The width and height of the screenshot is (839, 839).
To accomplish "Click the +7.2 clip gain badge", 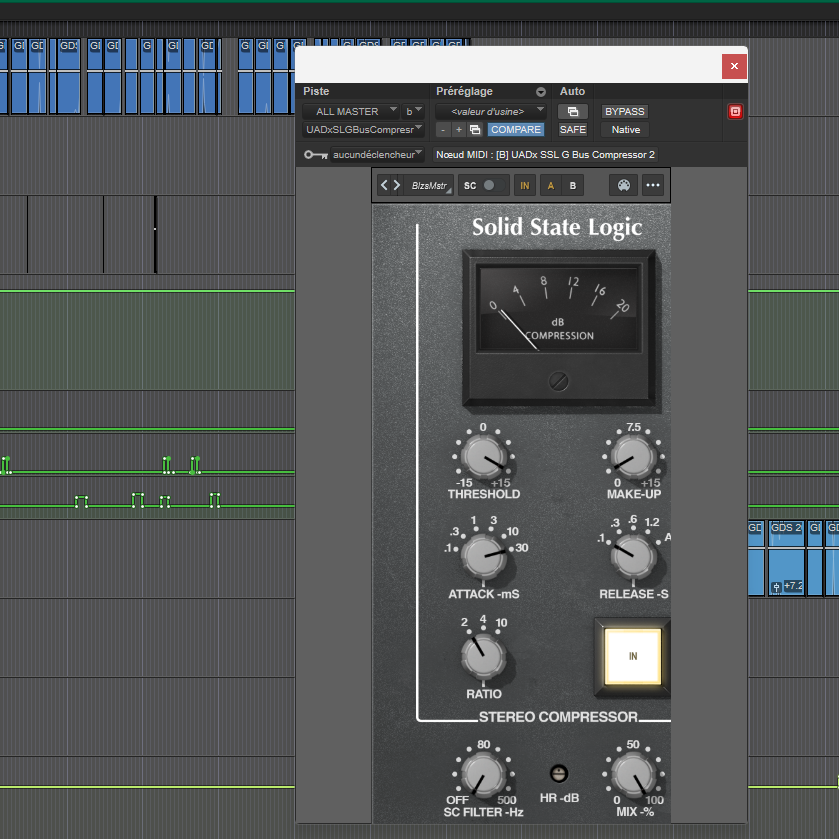I will coord(793,586).
